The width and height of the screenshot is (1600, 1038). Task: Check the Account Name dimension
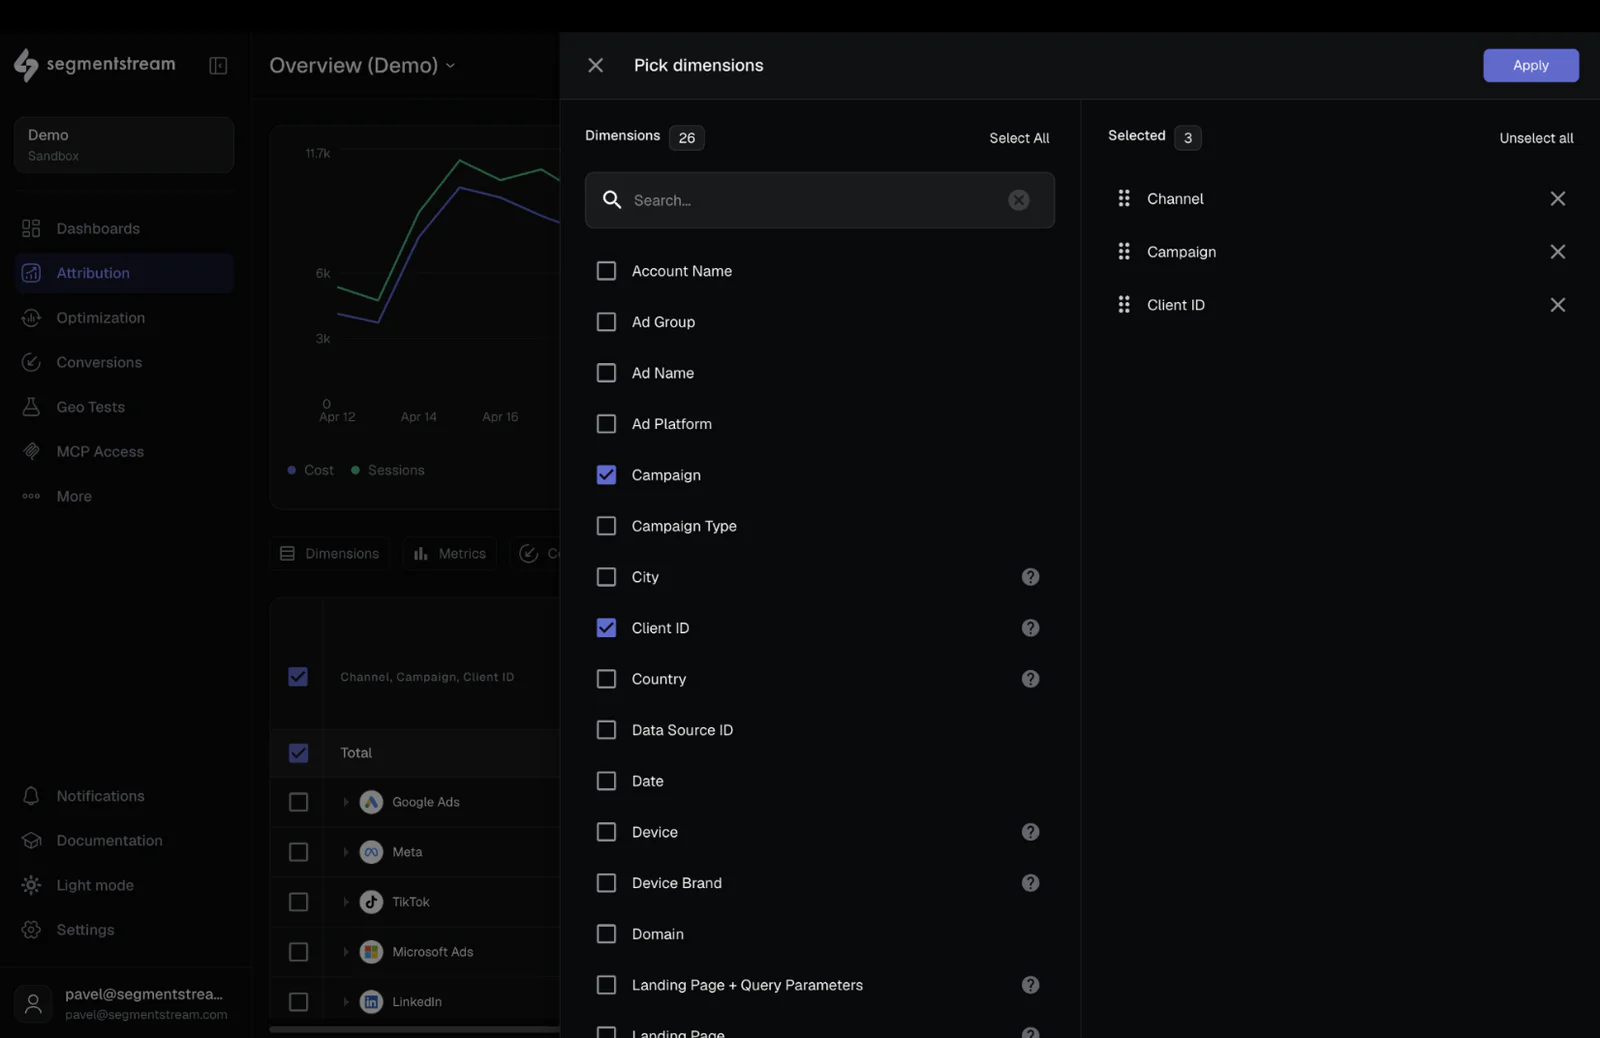click(606, 271)
